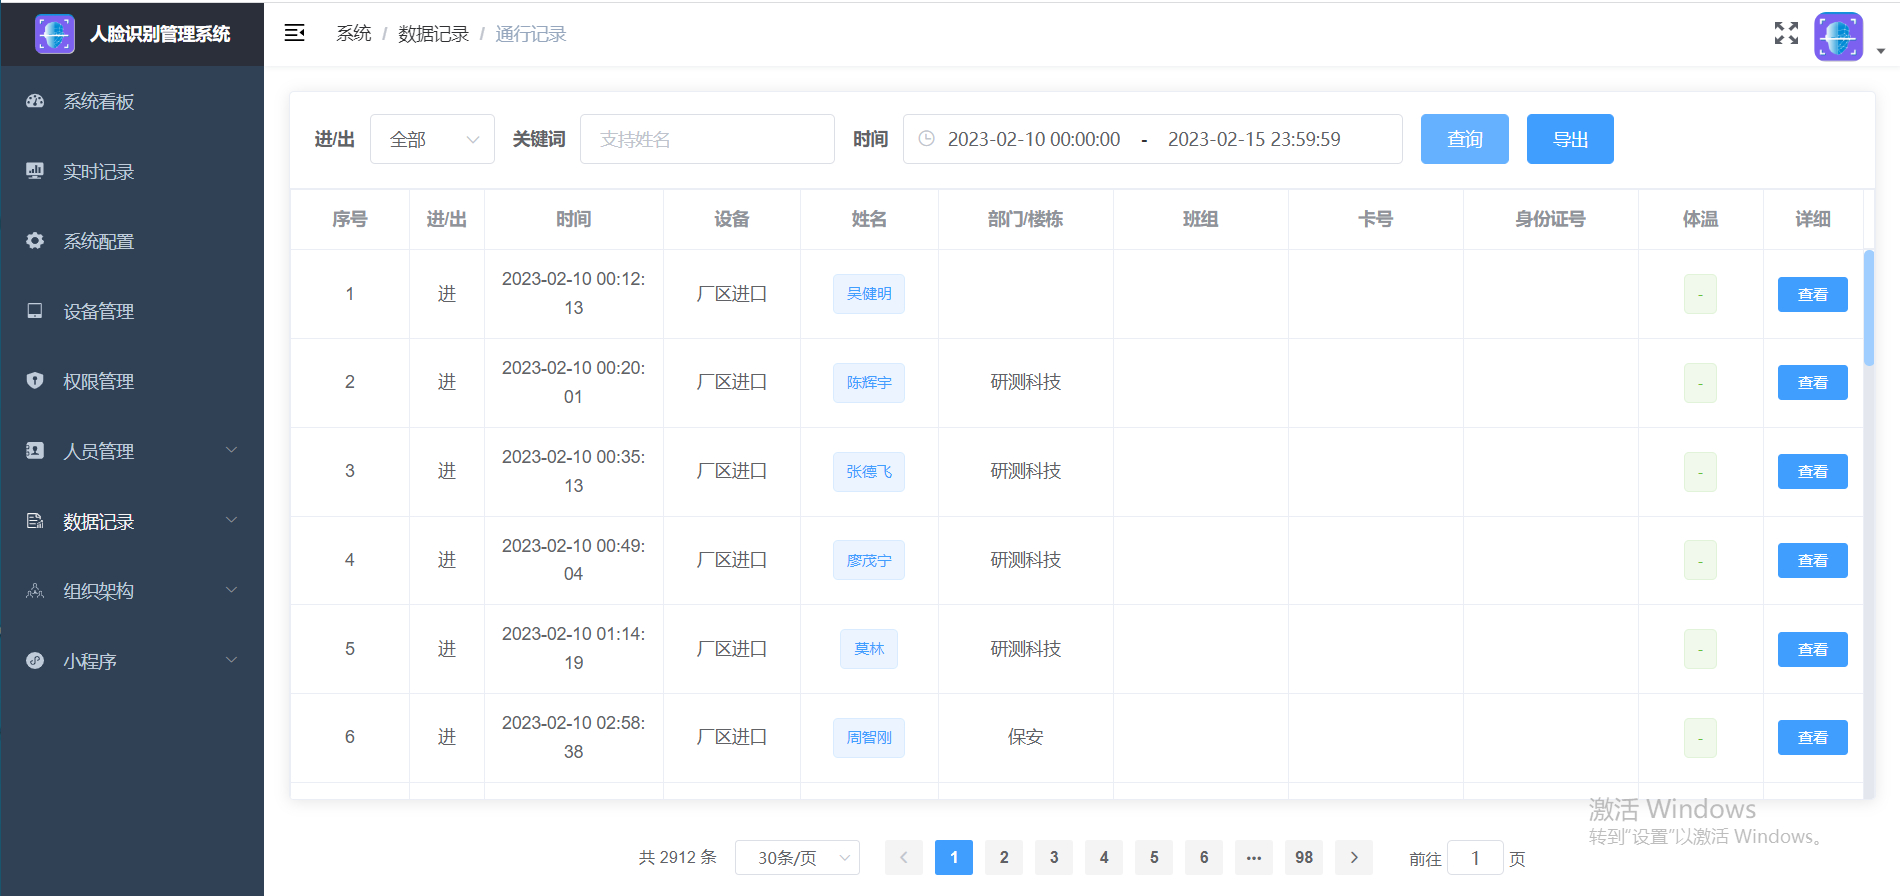The image size is (1900, 896).
Task: Click name tag 廖茂宁
Action: [869, 560]
